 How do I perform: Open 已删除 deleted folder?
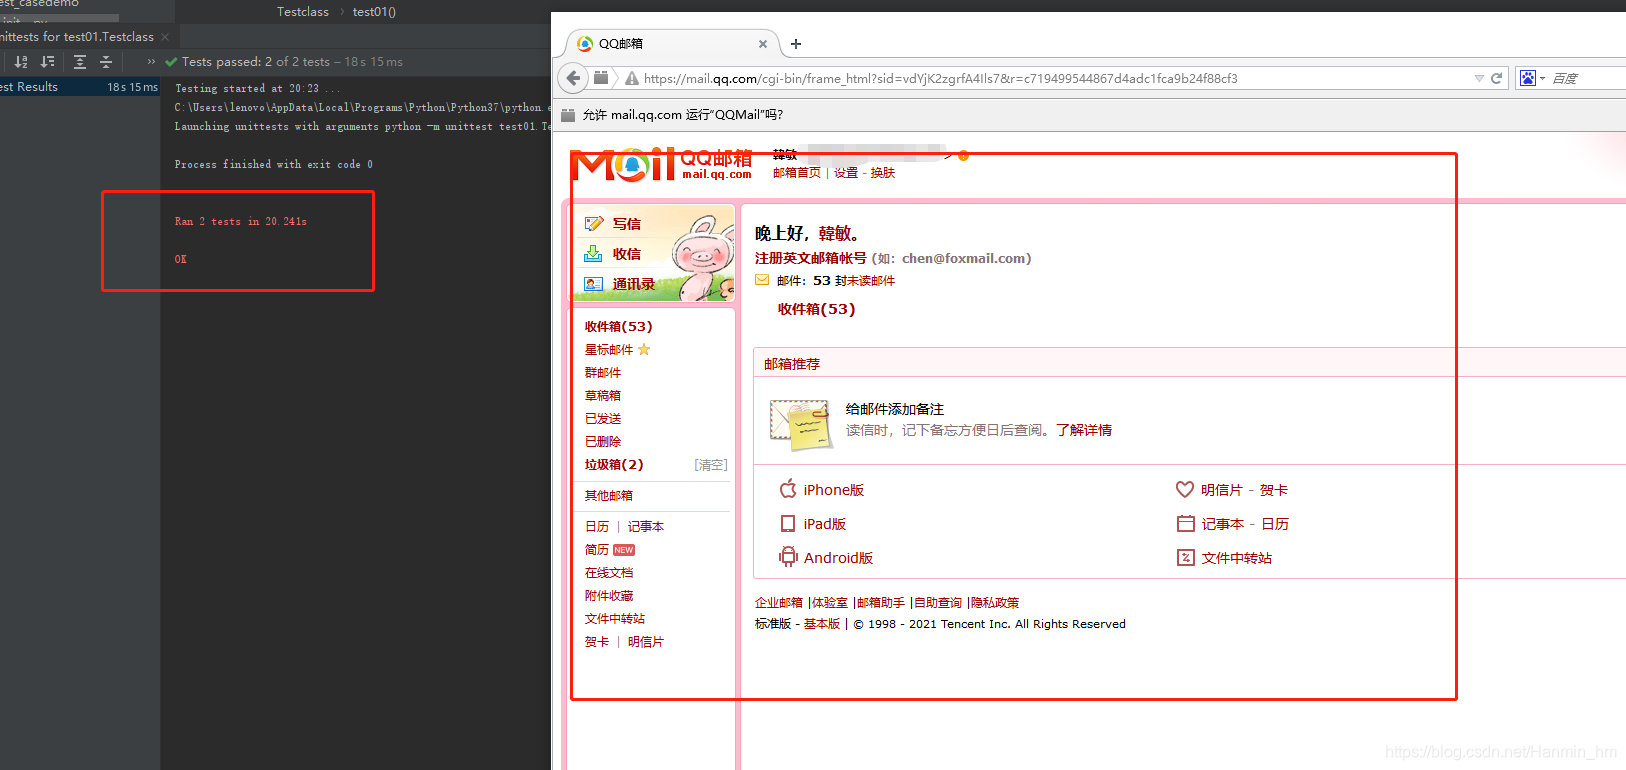point(603,442)
